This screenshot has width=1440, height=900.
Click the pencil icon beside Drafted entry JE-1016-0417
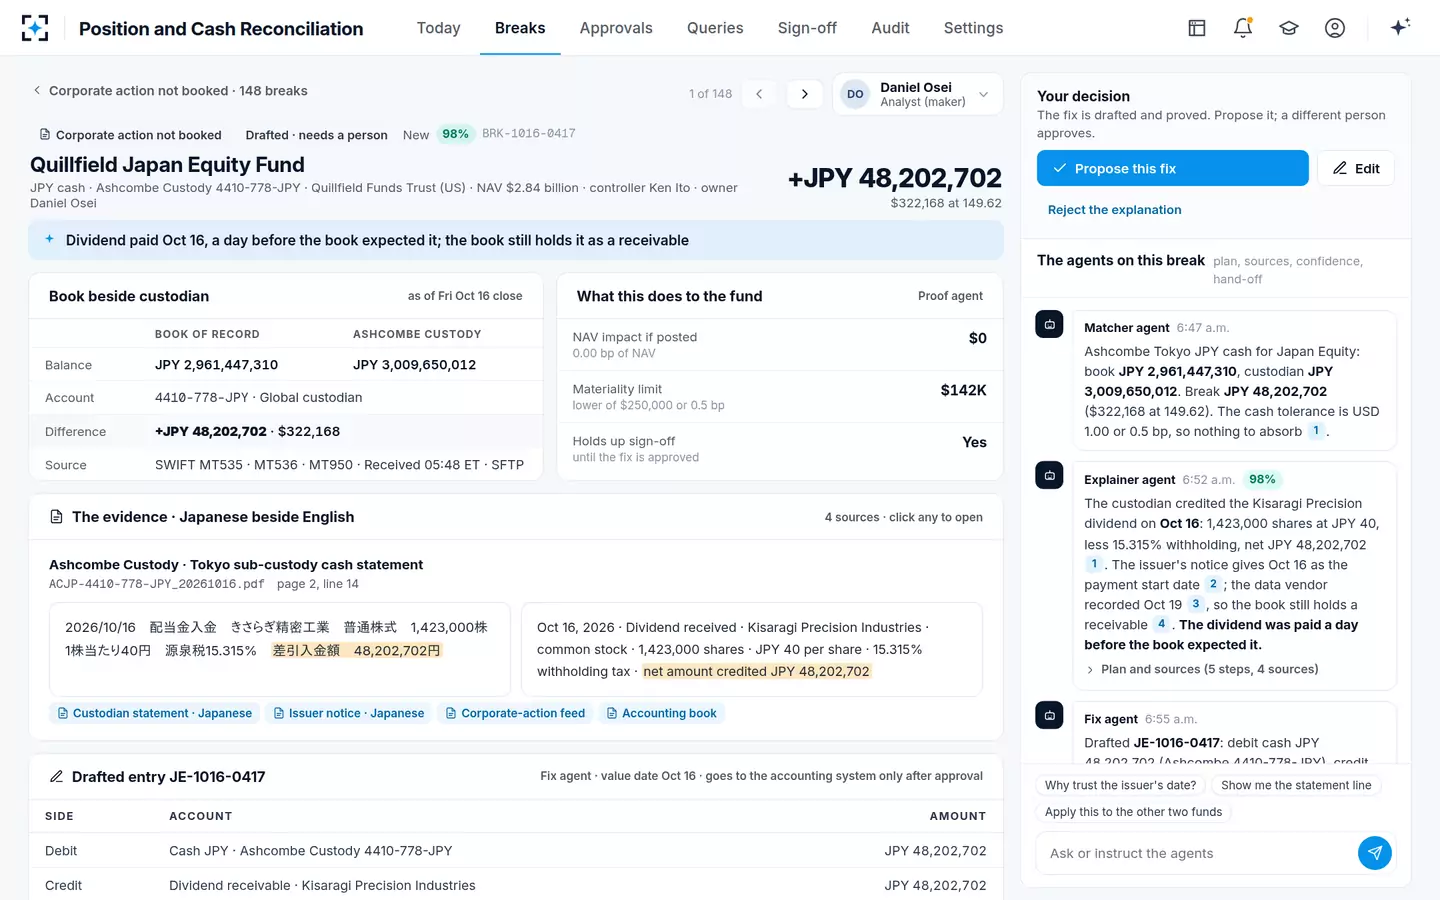[x=57, y=777]
